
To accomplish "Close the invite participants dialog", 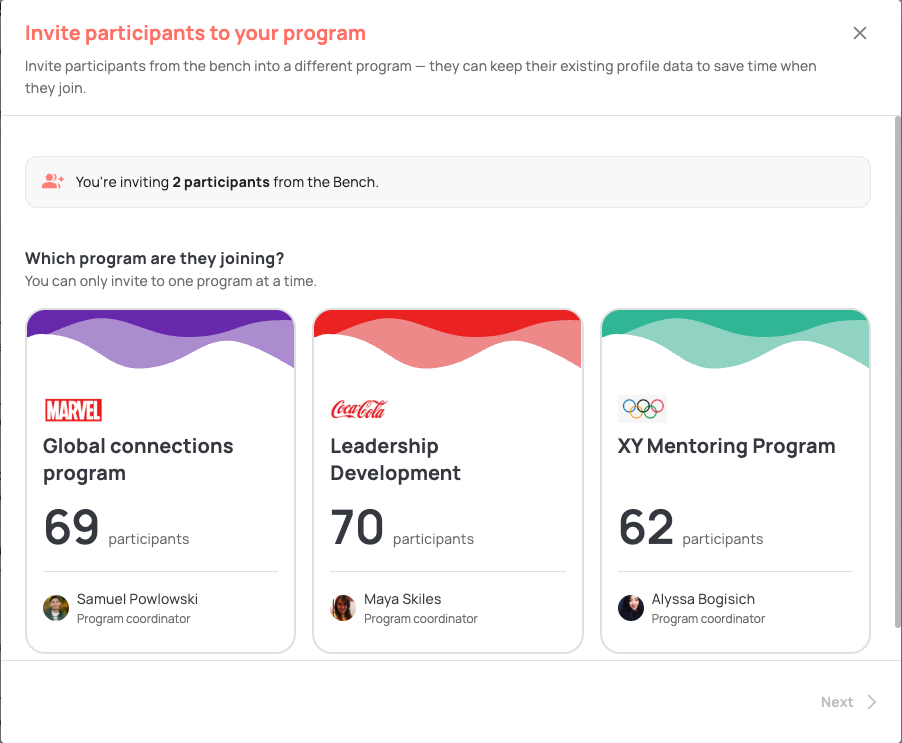I will [x=859, y=33].
